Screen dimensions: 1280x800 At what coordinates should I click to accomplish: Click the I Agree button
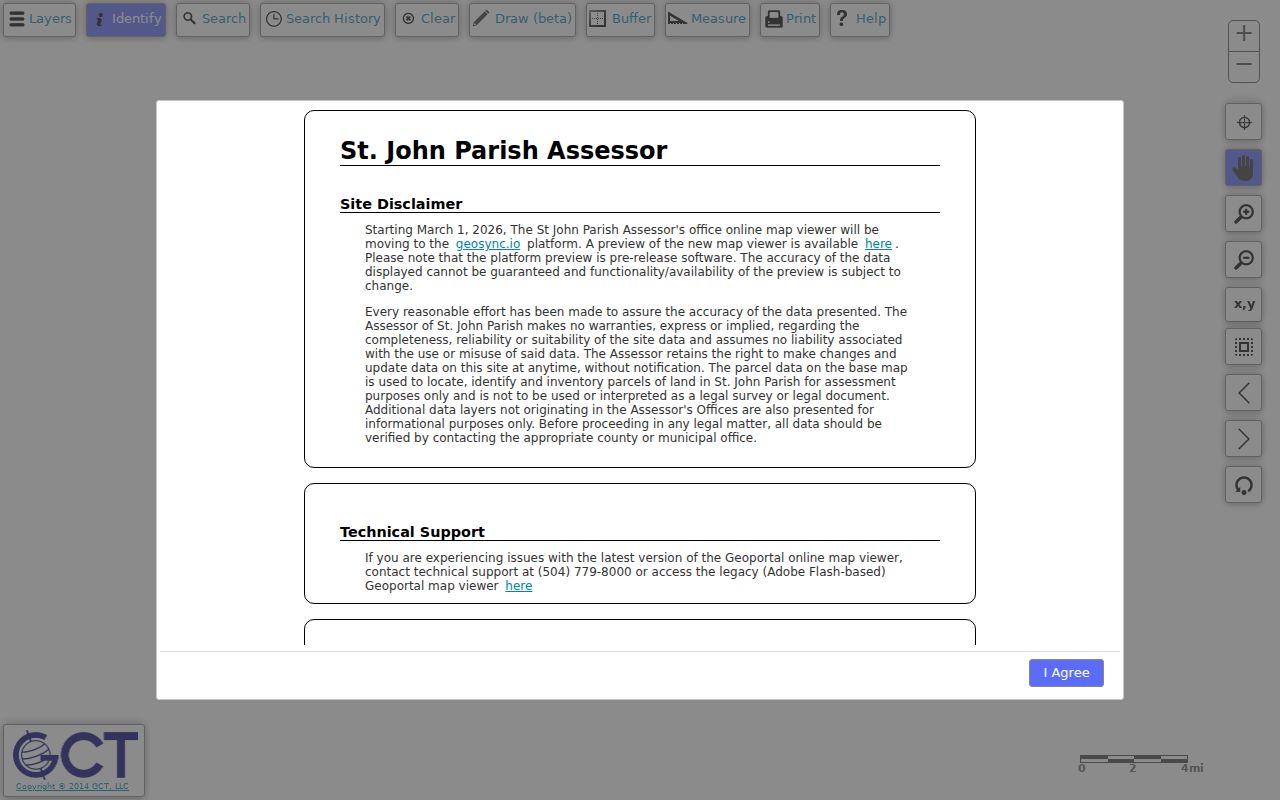click(1066, 673)
